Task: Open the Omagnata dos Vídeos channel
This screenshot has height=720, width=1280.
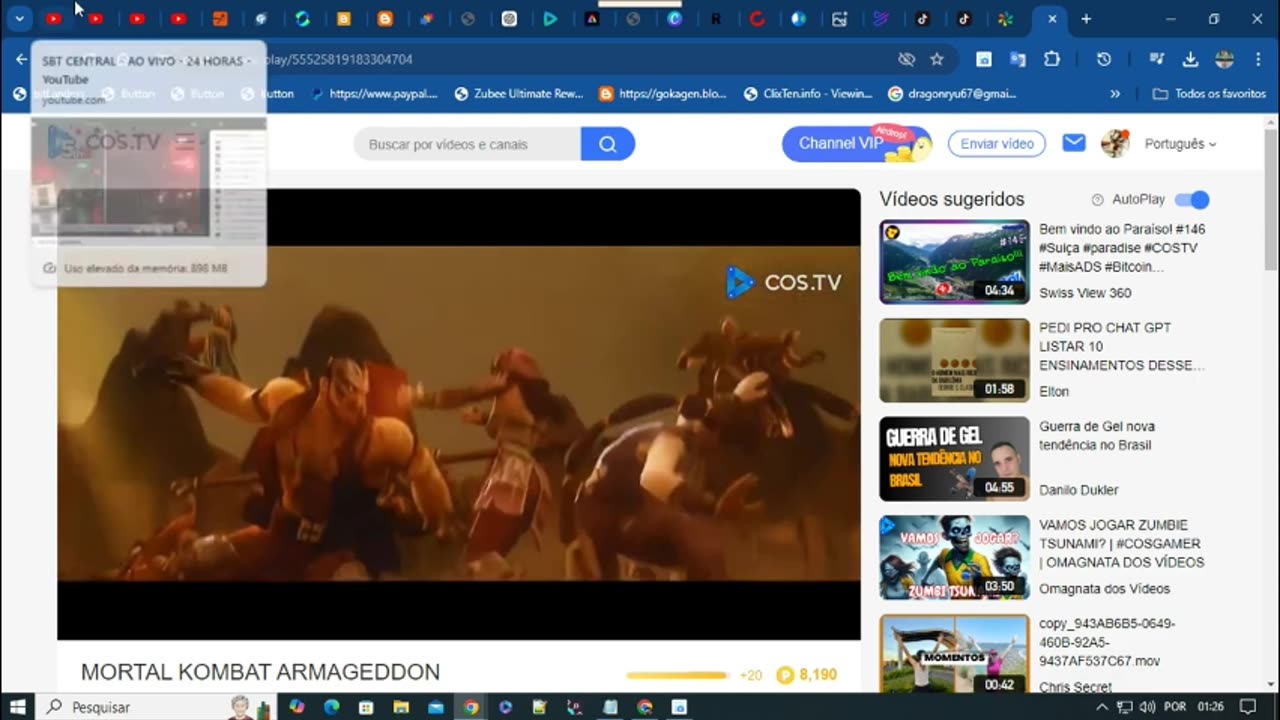Action: click(x=1104, y=589)
